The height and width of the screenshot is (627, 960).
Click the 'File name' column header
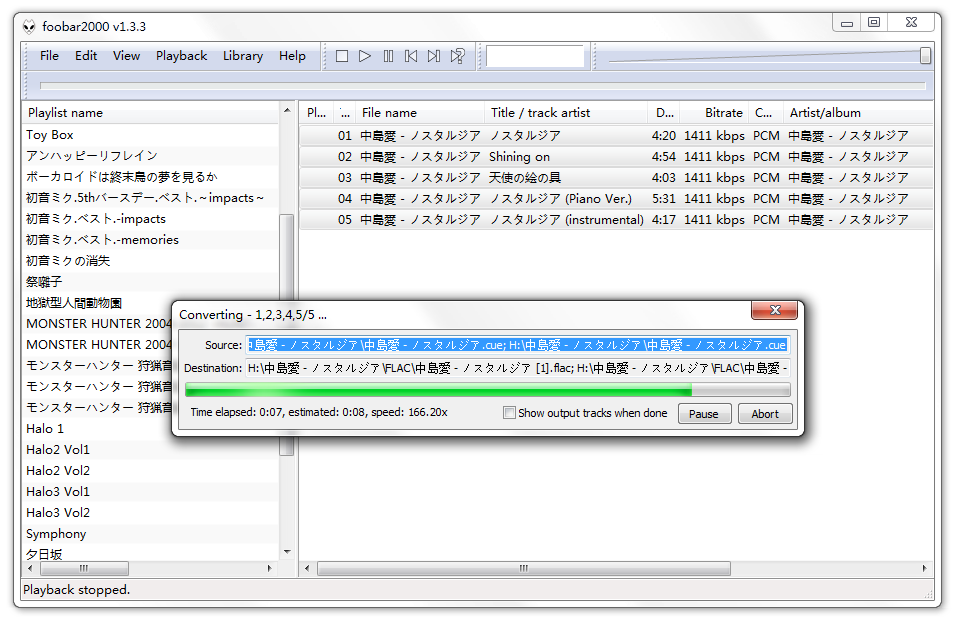coord(420,113)
